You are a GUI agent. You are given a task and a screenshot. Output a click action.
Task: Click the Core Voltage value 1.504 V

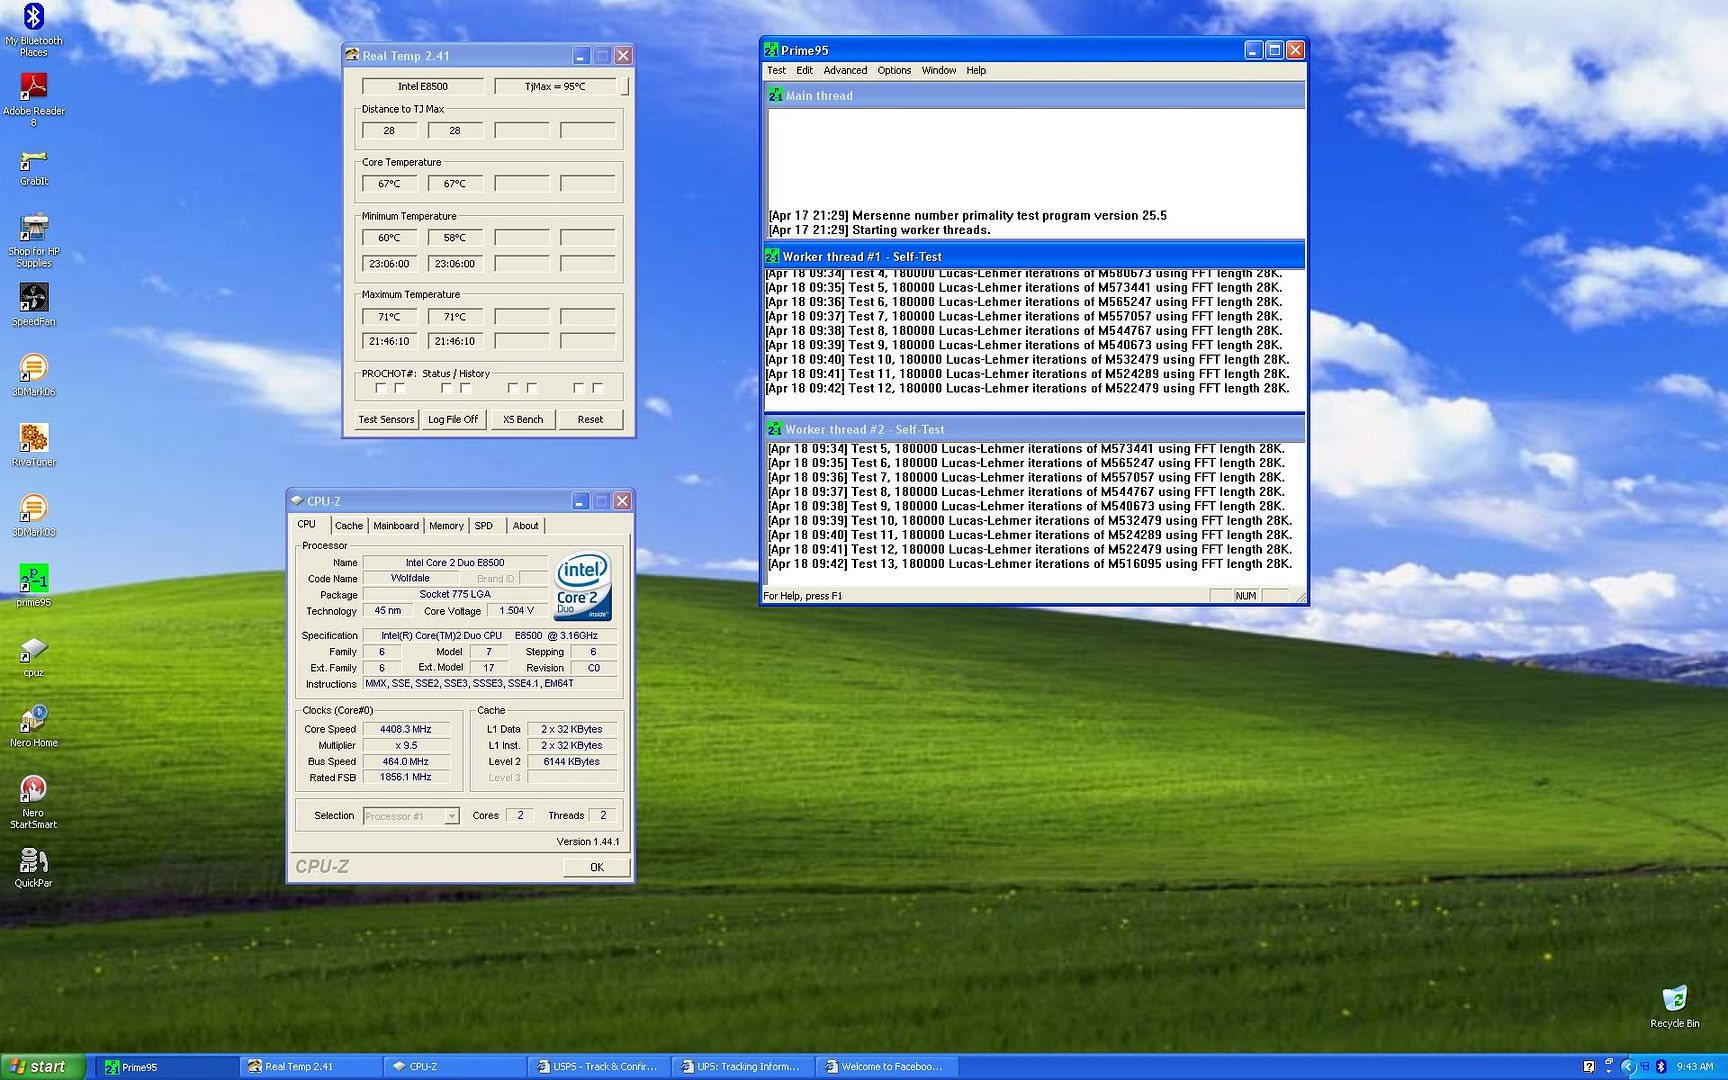[517, 610]
